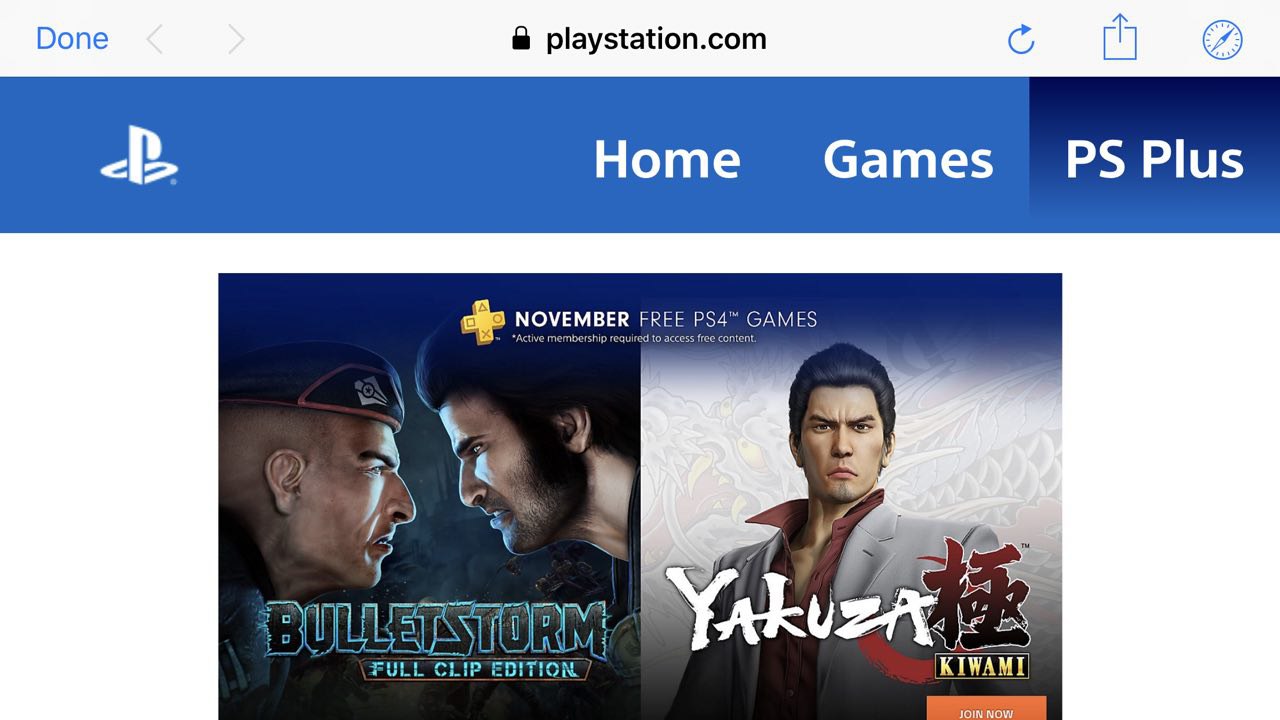The image size is (1280, 720).
Task: Tap the padlock icon beside the URL
Action: (x=521, y=39)
